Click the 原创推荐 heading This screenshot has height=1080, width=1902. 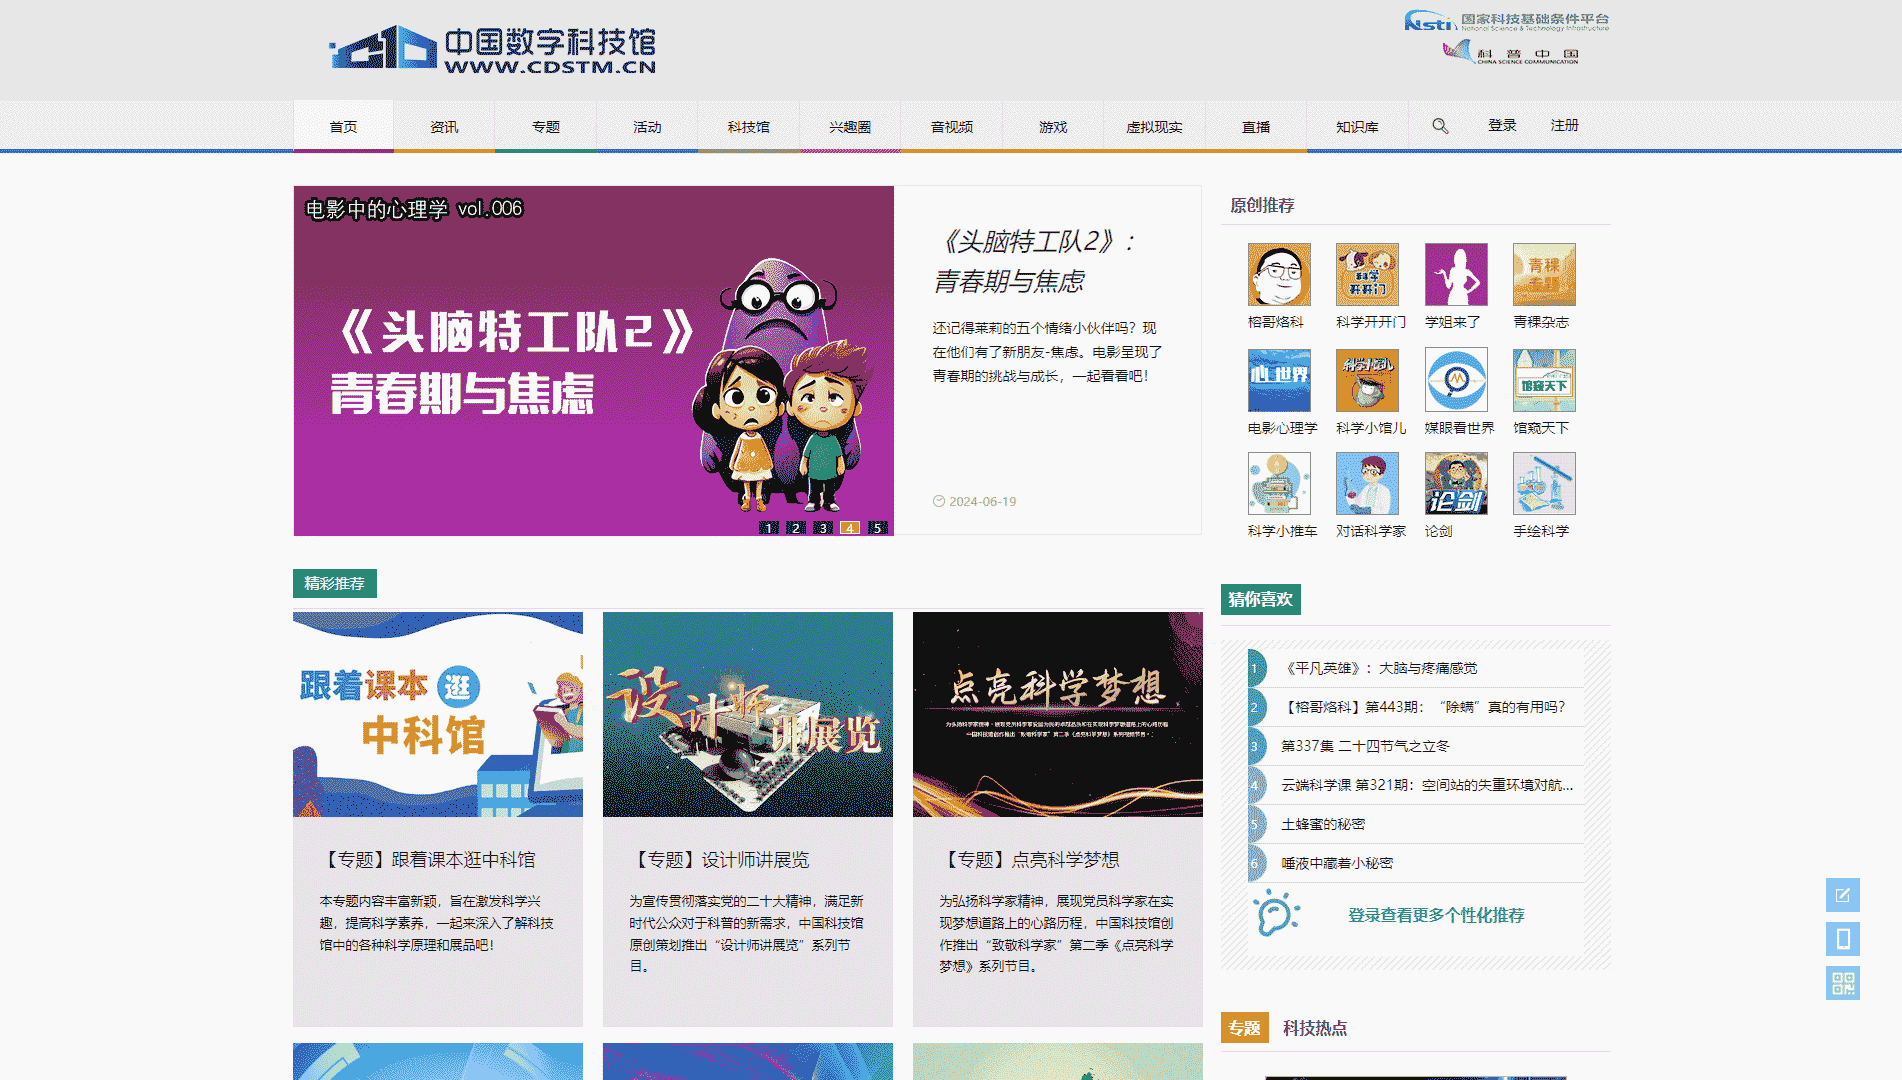click(x=1262, y=205)
